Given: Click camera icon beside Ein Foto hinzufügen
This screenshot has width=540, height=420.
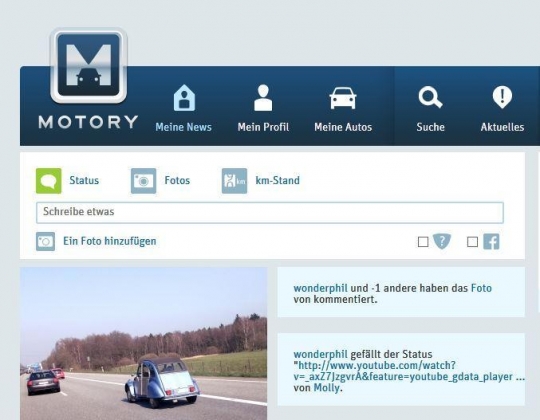Looking at the screenshot, I should coord(45,241).
